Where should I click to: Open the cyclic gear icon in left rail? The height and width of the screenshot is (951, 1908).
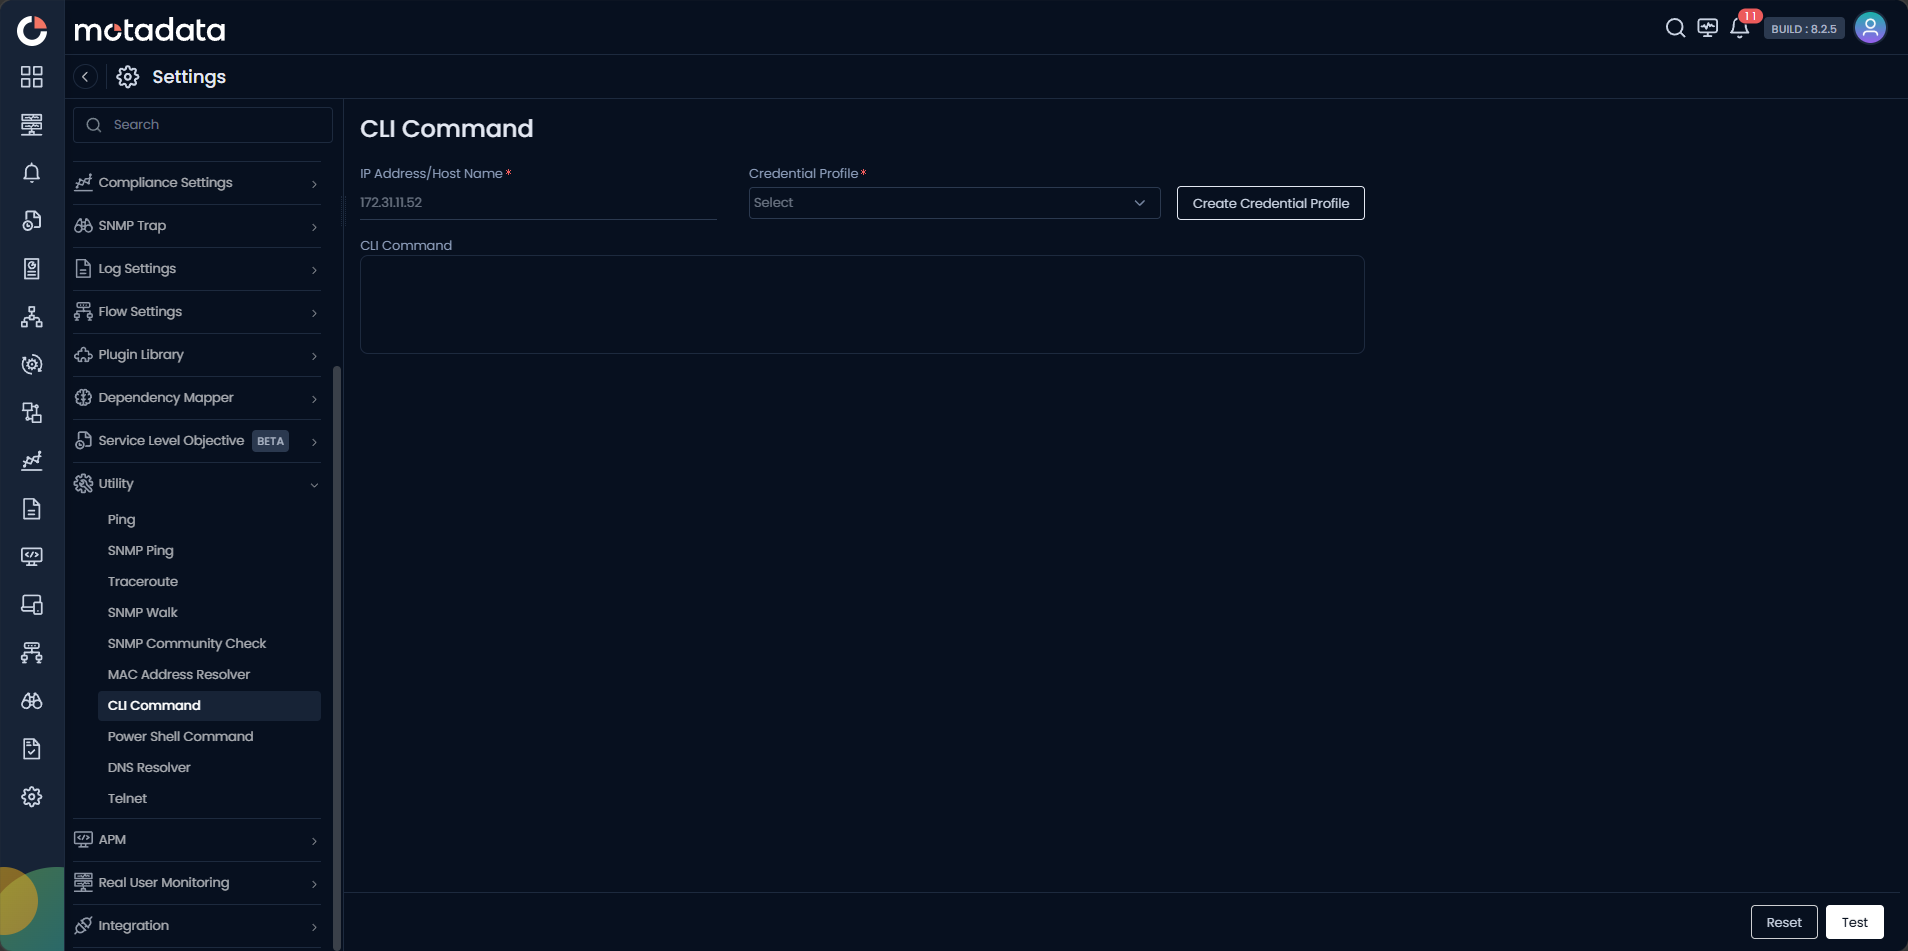click(x=32, y=365)
